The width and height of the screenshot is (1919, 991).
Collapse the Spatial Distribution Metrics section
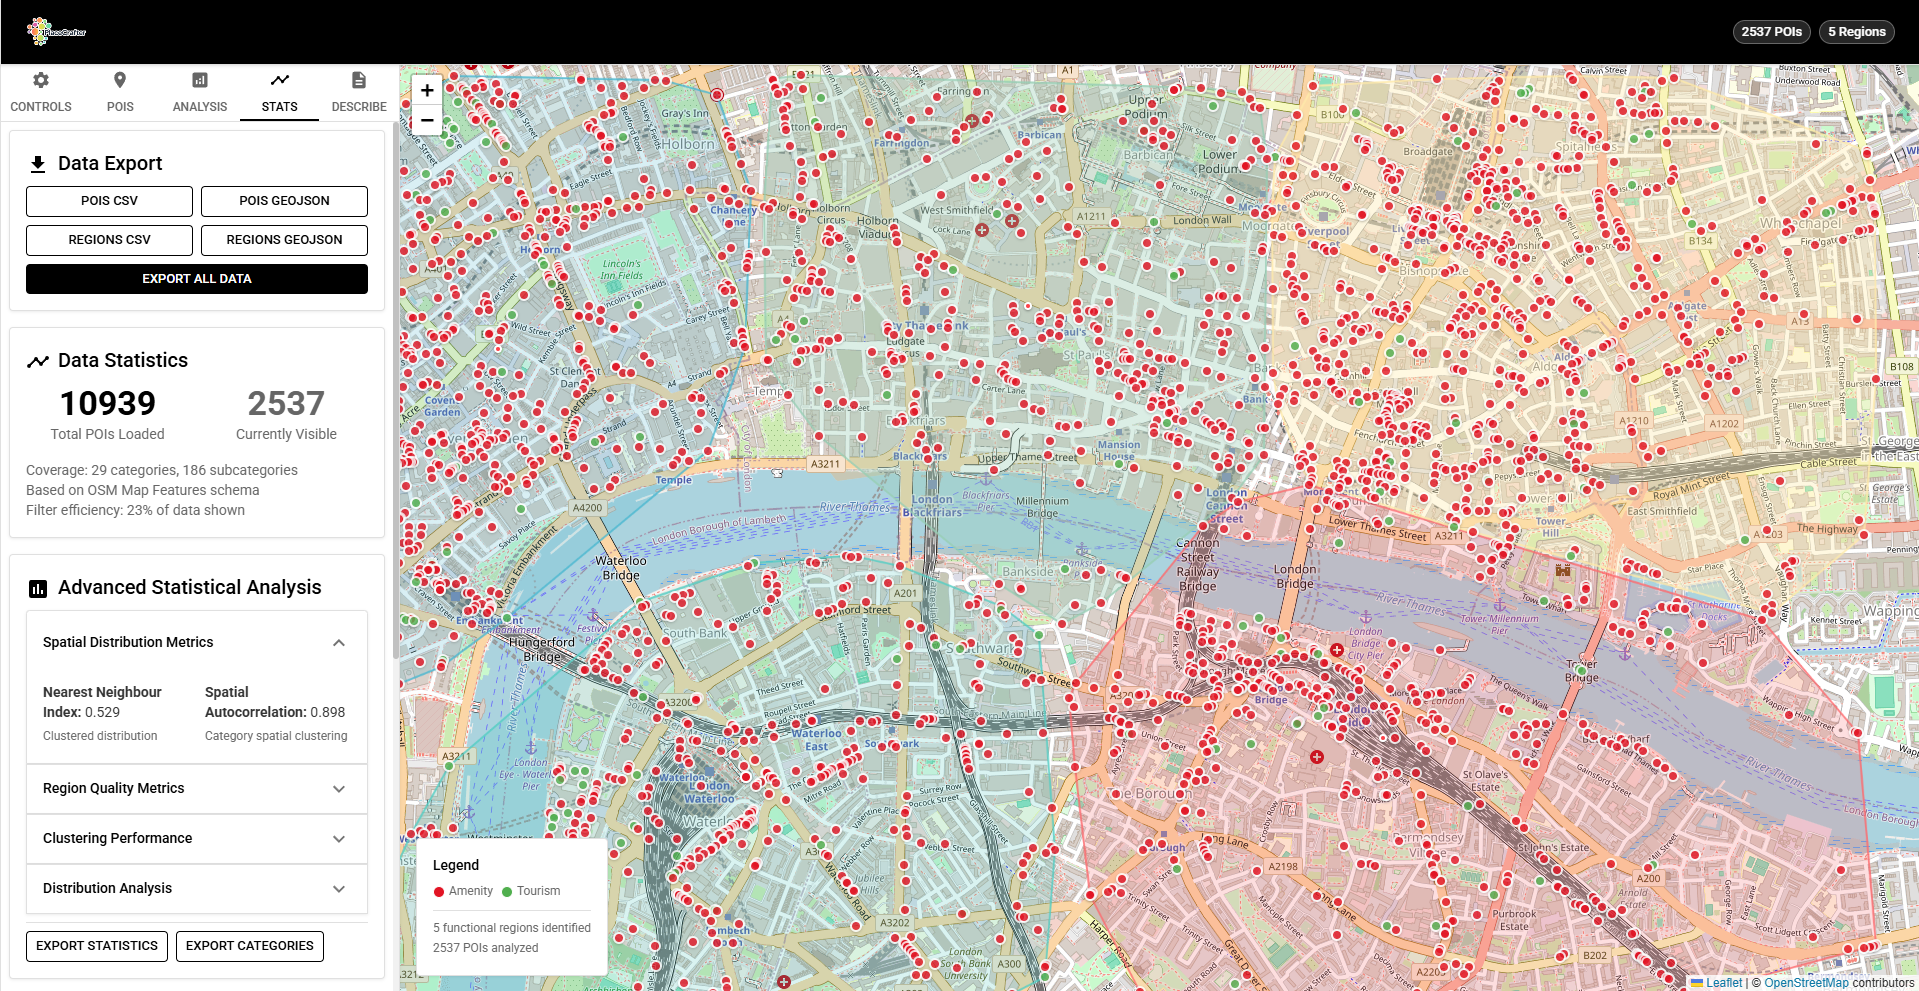point(339,642)
